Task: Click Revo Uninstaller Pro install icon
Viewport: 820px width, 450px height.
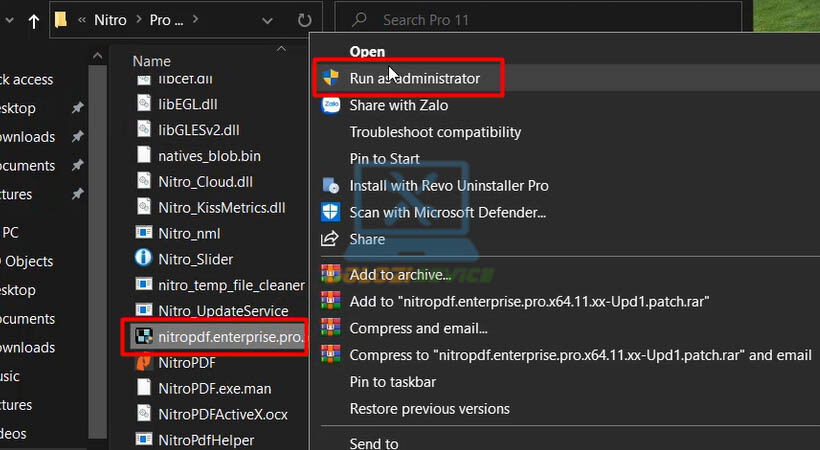Action: [x=330, y=186]
